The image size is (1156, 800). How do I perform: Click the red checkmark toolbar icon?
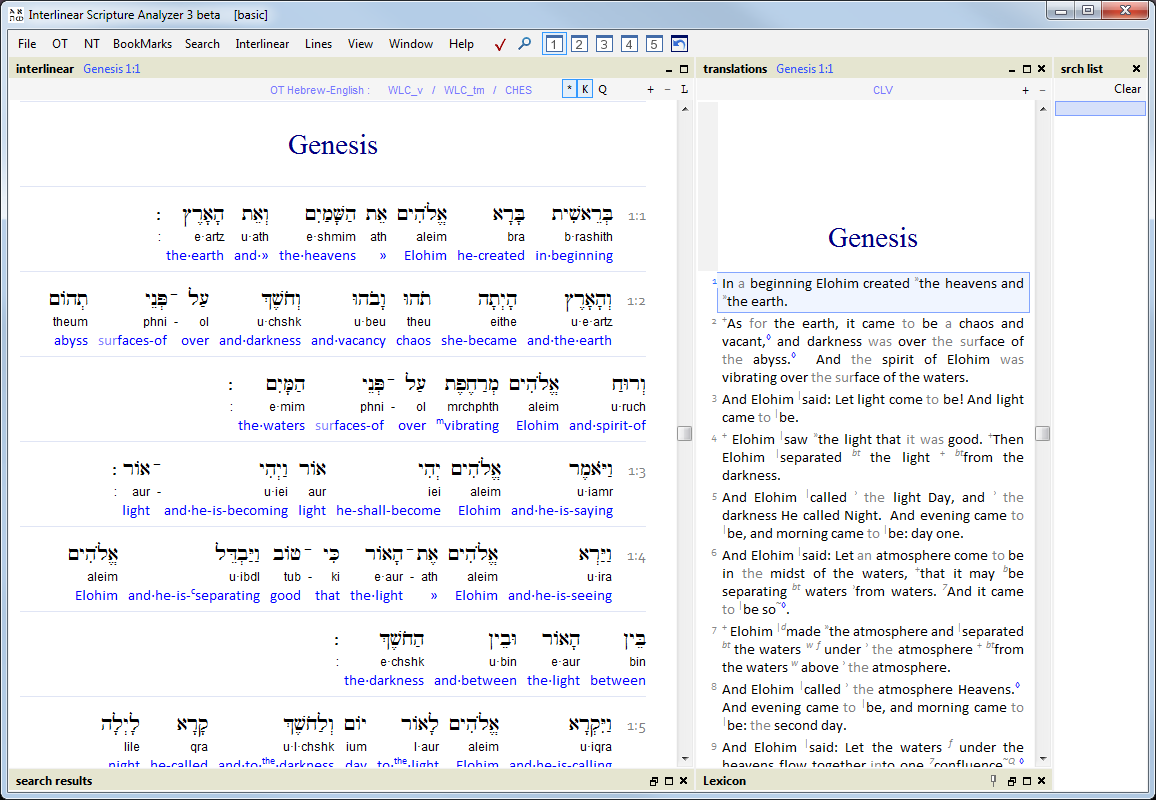(x=500, y=44)
